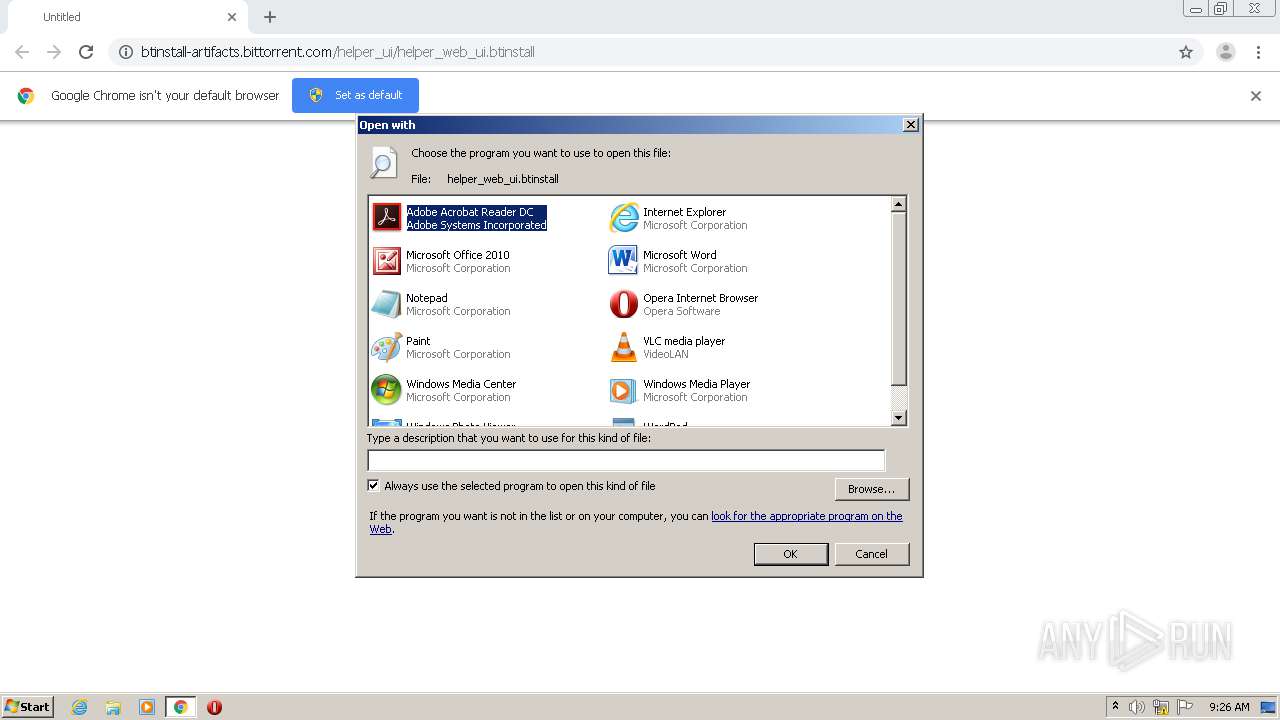Open the Chrome profile avatar
The image size is (1280, 720).
tap(1226, 52)
